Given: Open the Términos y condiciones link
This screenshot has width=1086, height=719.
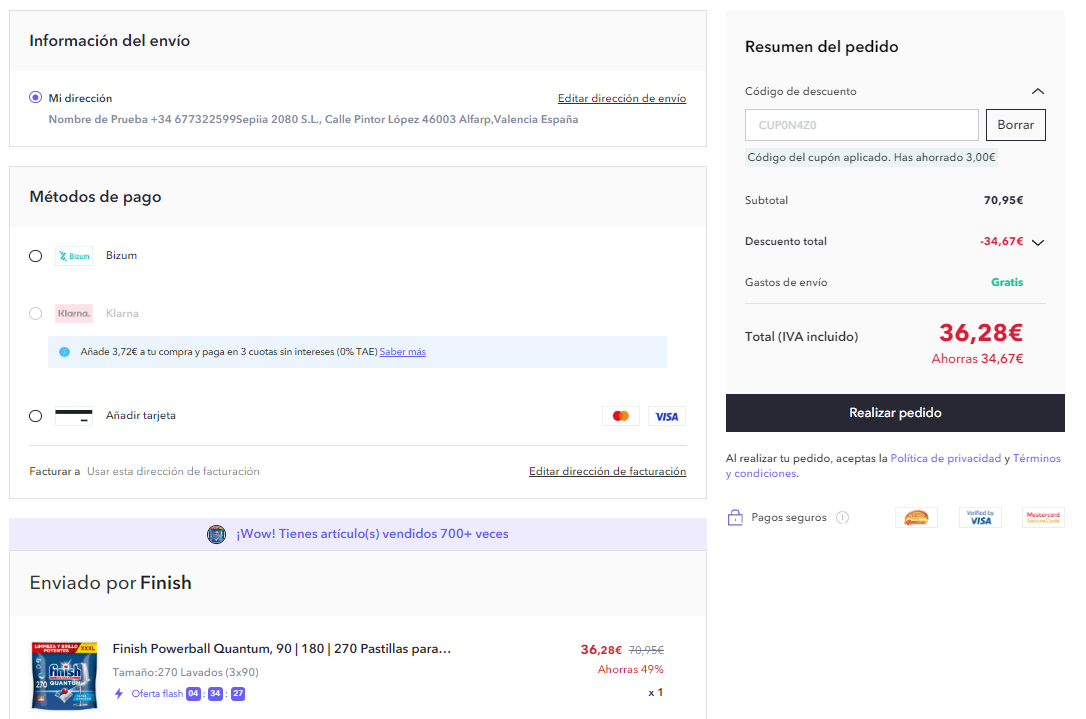Looking at the screenshot, I should (1036, 459).
